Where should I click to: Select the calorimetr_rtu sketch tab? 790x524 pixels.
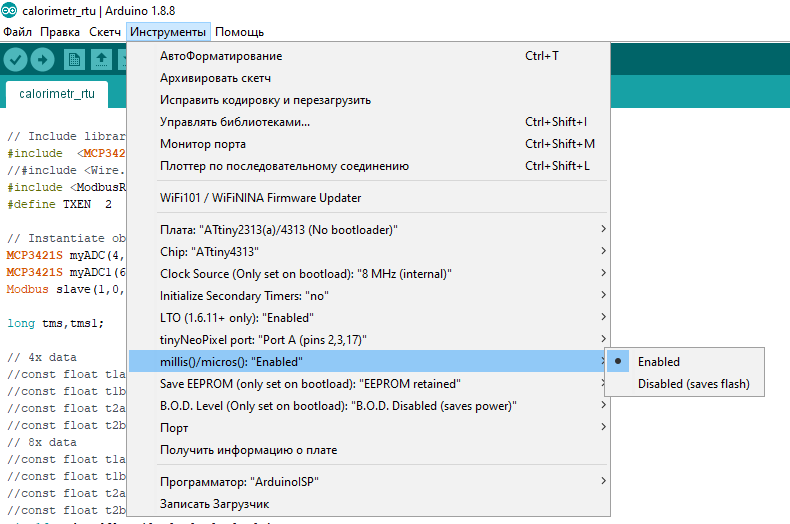[x=57, y=94]
